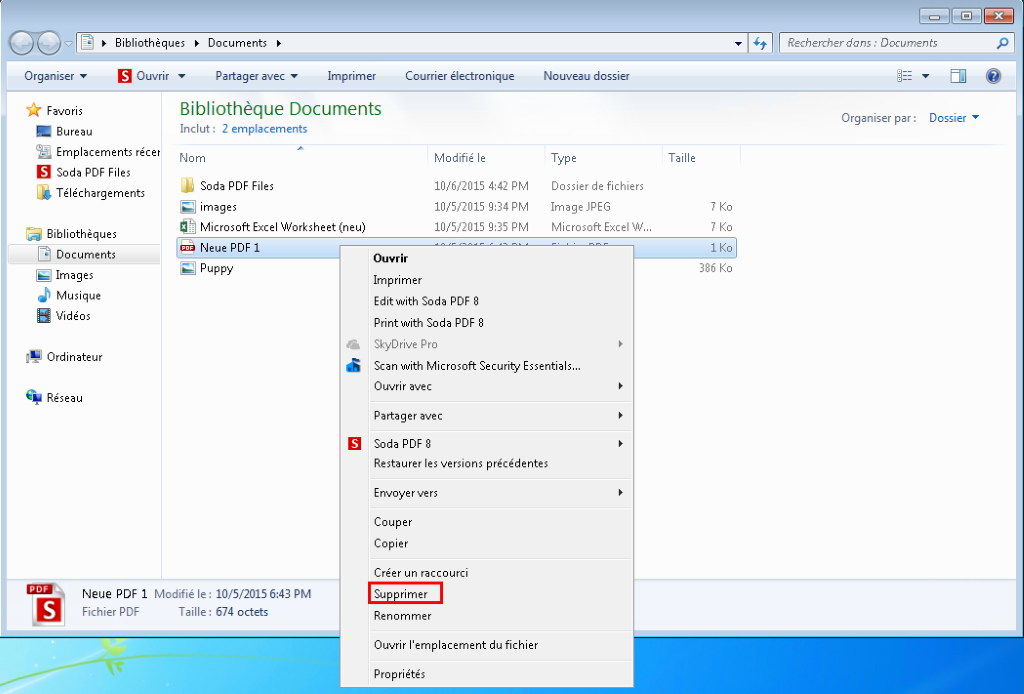The height and width of the screenshot is (694, 1024).
Task: Choose Supprimer in the context menu
Action: [400, 594]
